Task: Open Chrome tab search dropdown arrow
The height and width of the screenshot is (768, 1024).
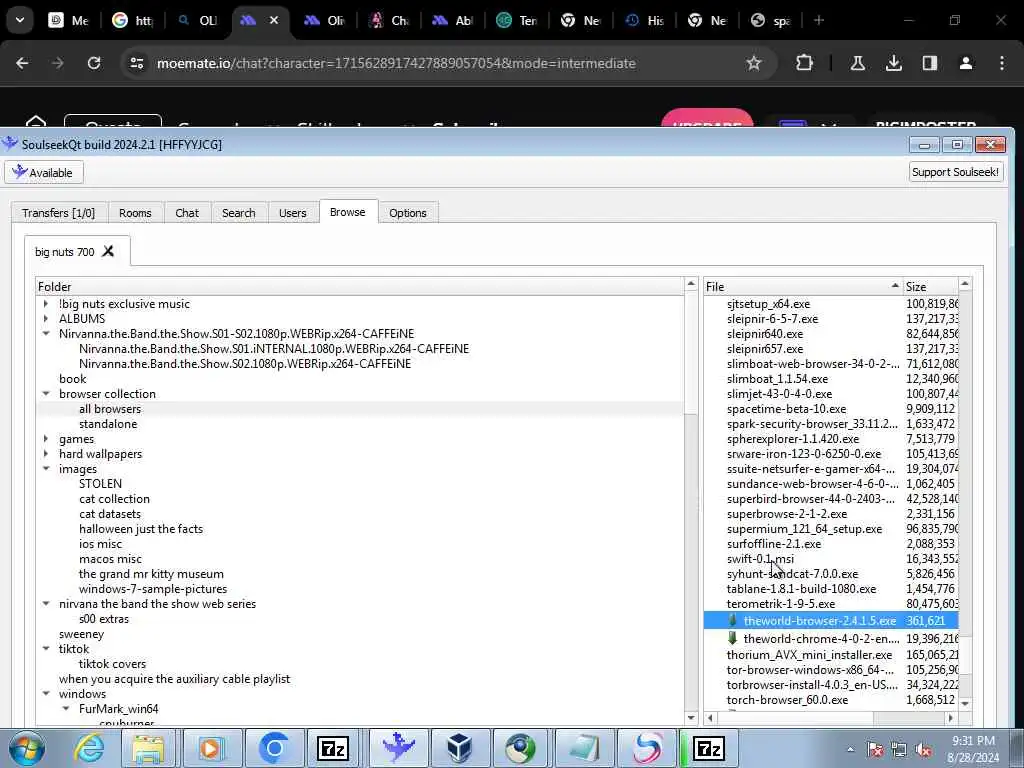Action: tap(20, 20)
